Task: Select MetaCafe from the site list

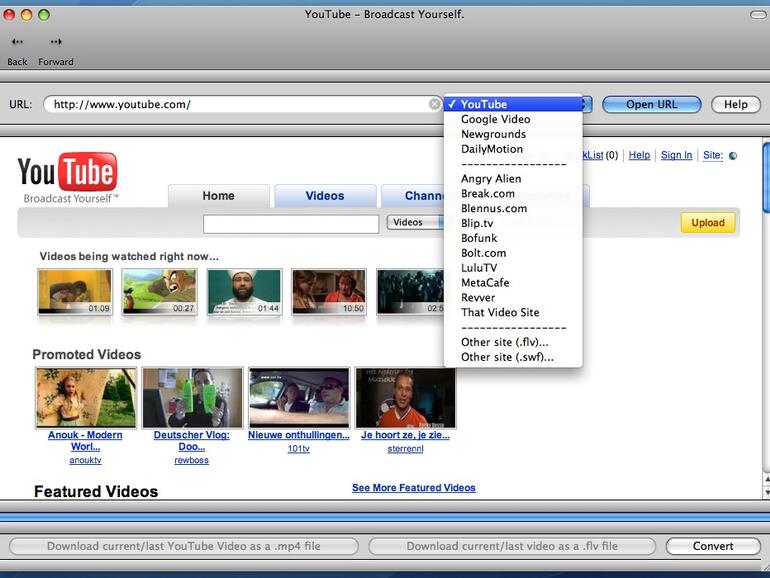Action: [x=485, y=283]
